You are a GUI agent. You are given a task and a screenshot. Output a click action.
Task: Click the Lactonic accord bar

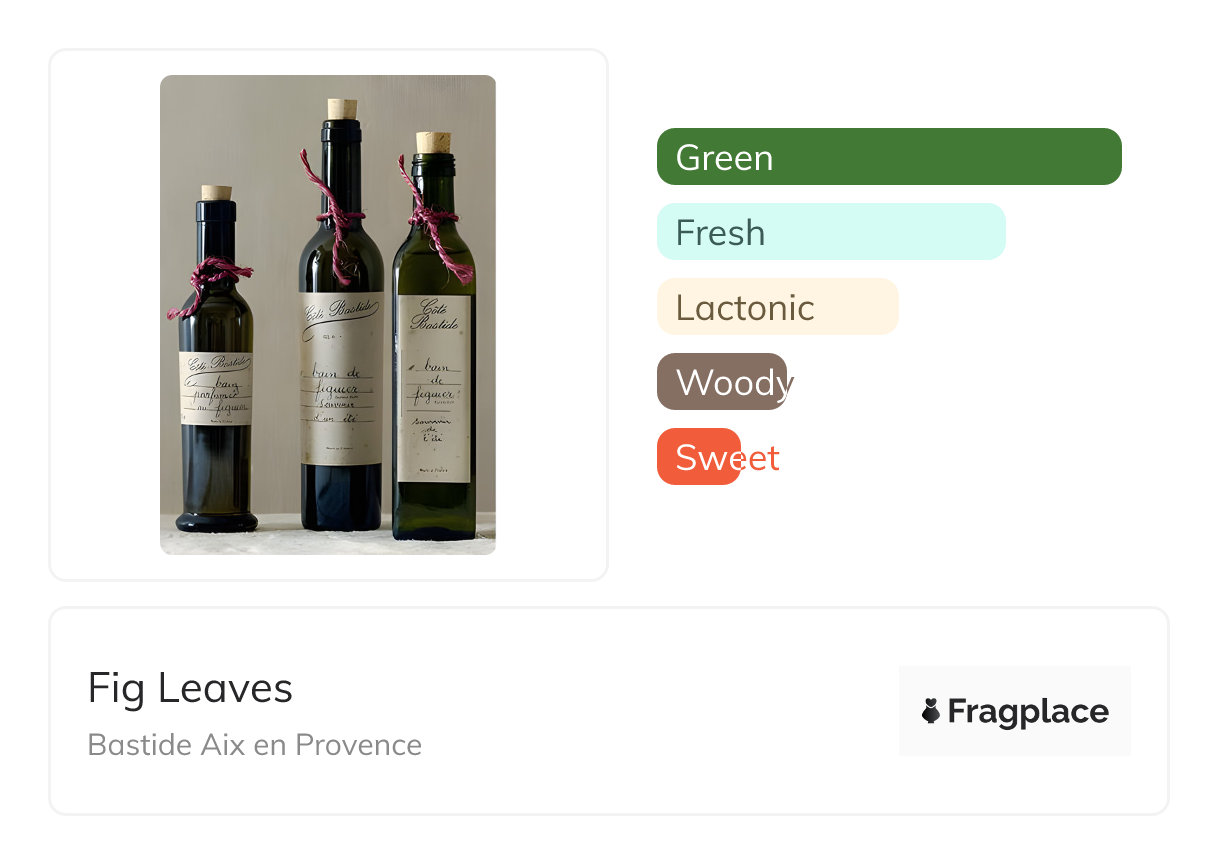click(777, 307)
